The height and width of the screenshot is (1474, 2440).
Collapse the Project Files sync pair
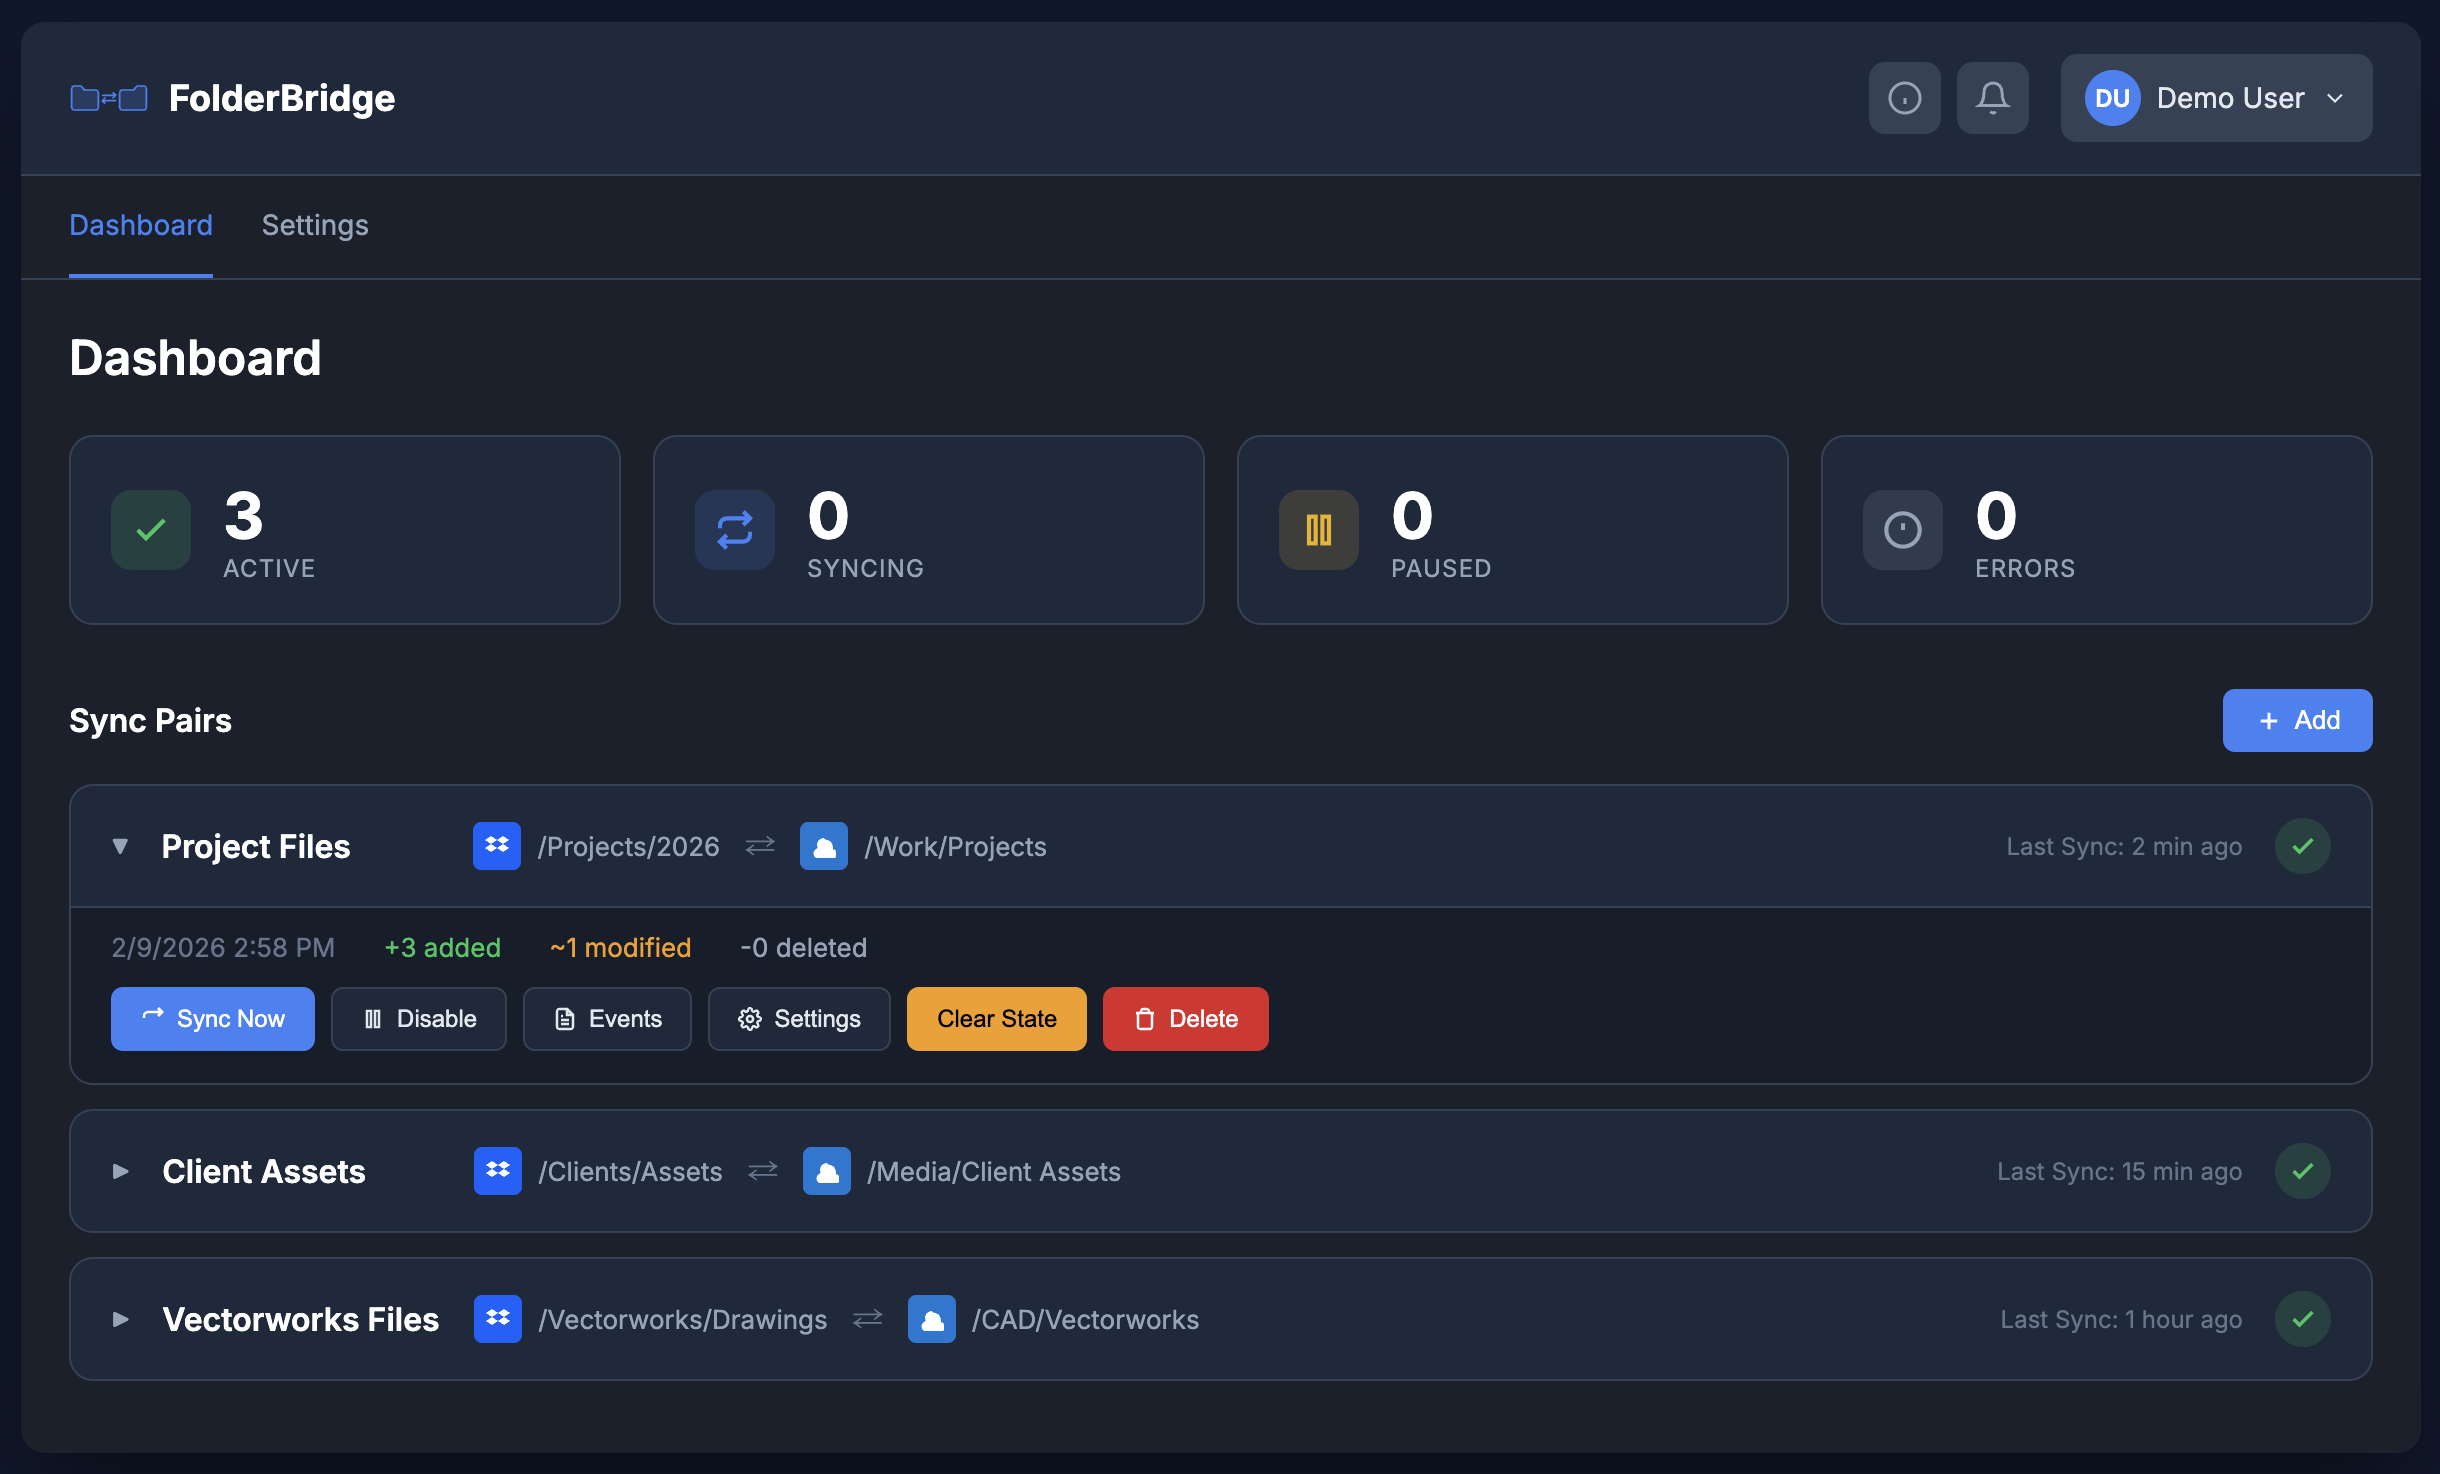pyautogui.click(x=120, y=846)
